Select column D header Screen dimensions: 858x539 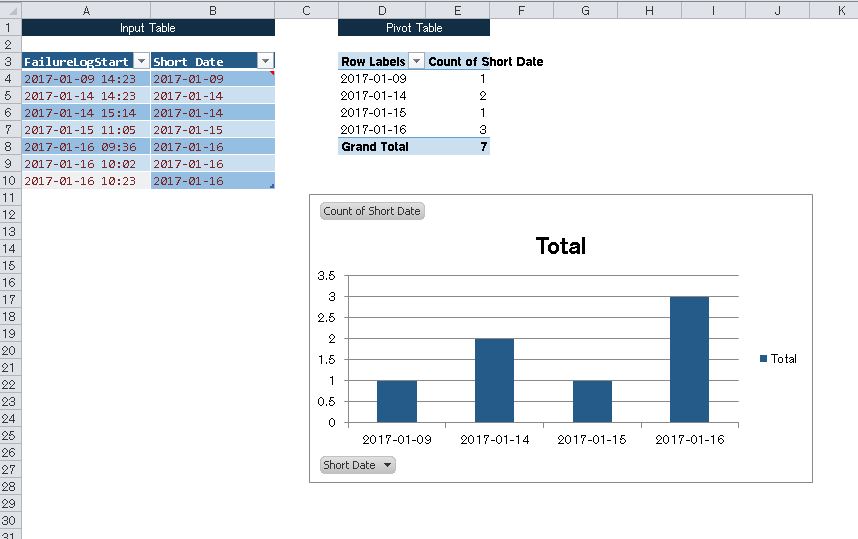click(x=382, y=10)
